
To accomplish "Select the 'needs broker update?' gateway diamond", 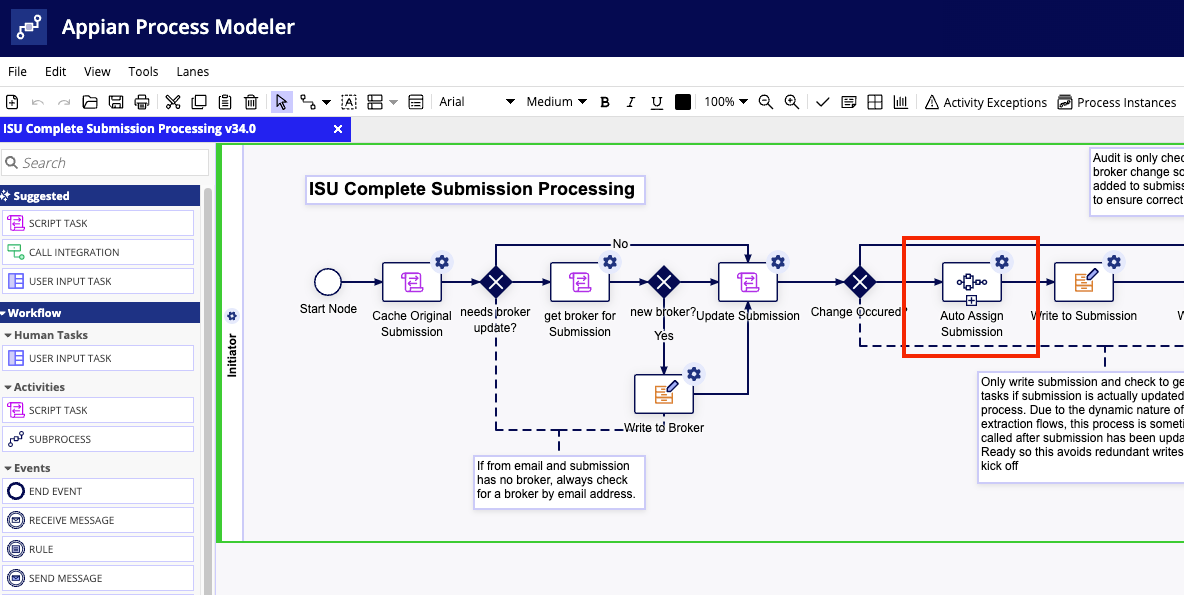I will tap(496, 282).
